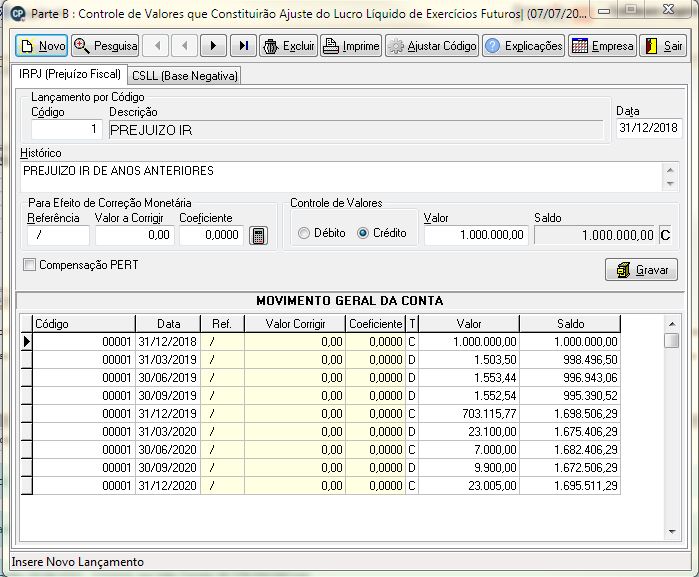Open Explicações help button

click(523, 46)
